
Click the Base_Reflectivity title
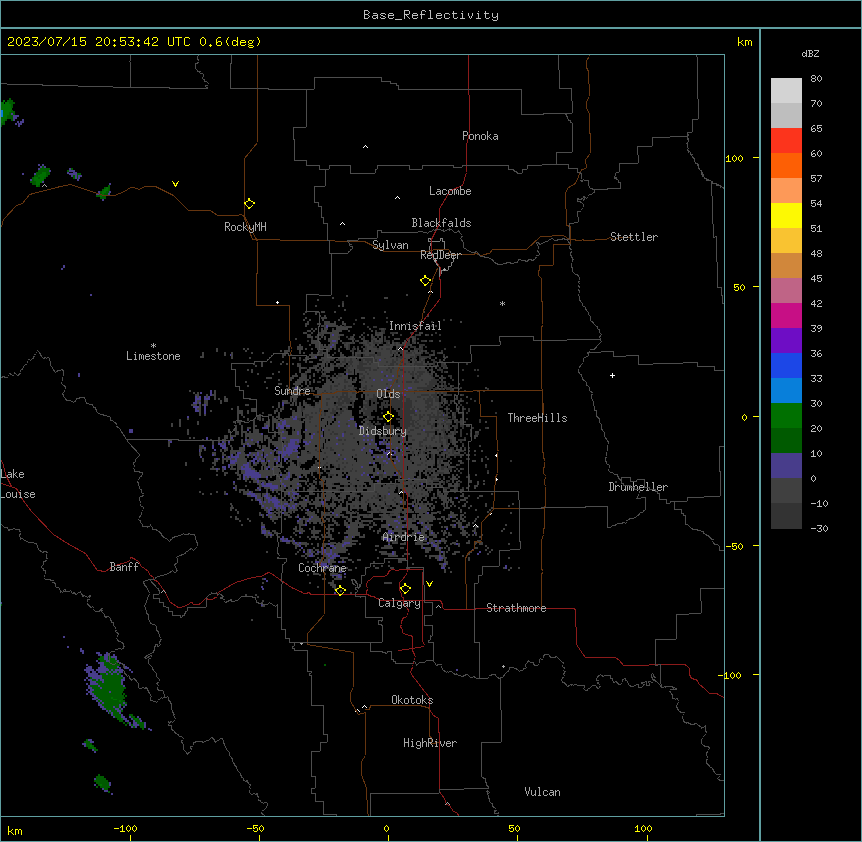tap(431, 15)
